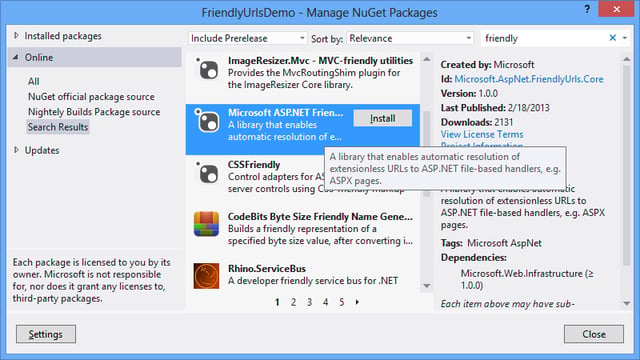Click the Tags: Microsoft AspNet text
Viewport: 640px width, 360px height.
(x=491, y=243)
